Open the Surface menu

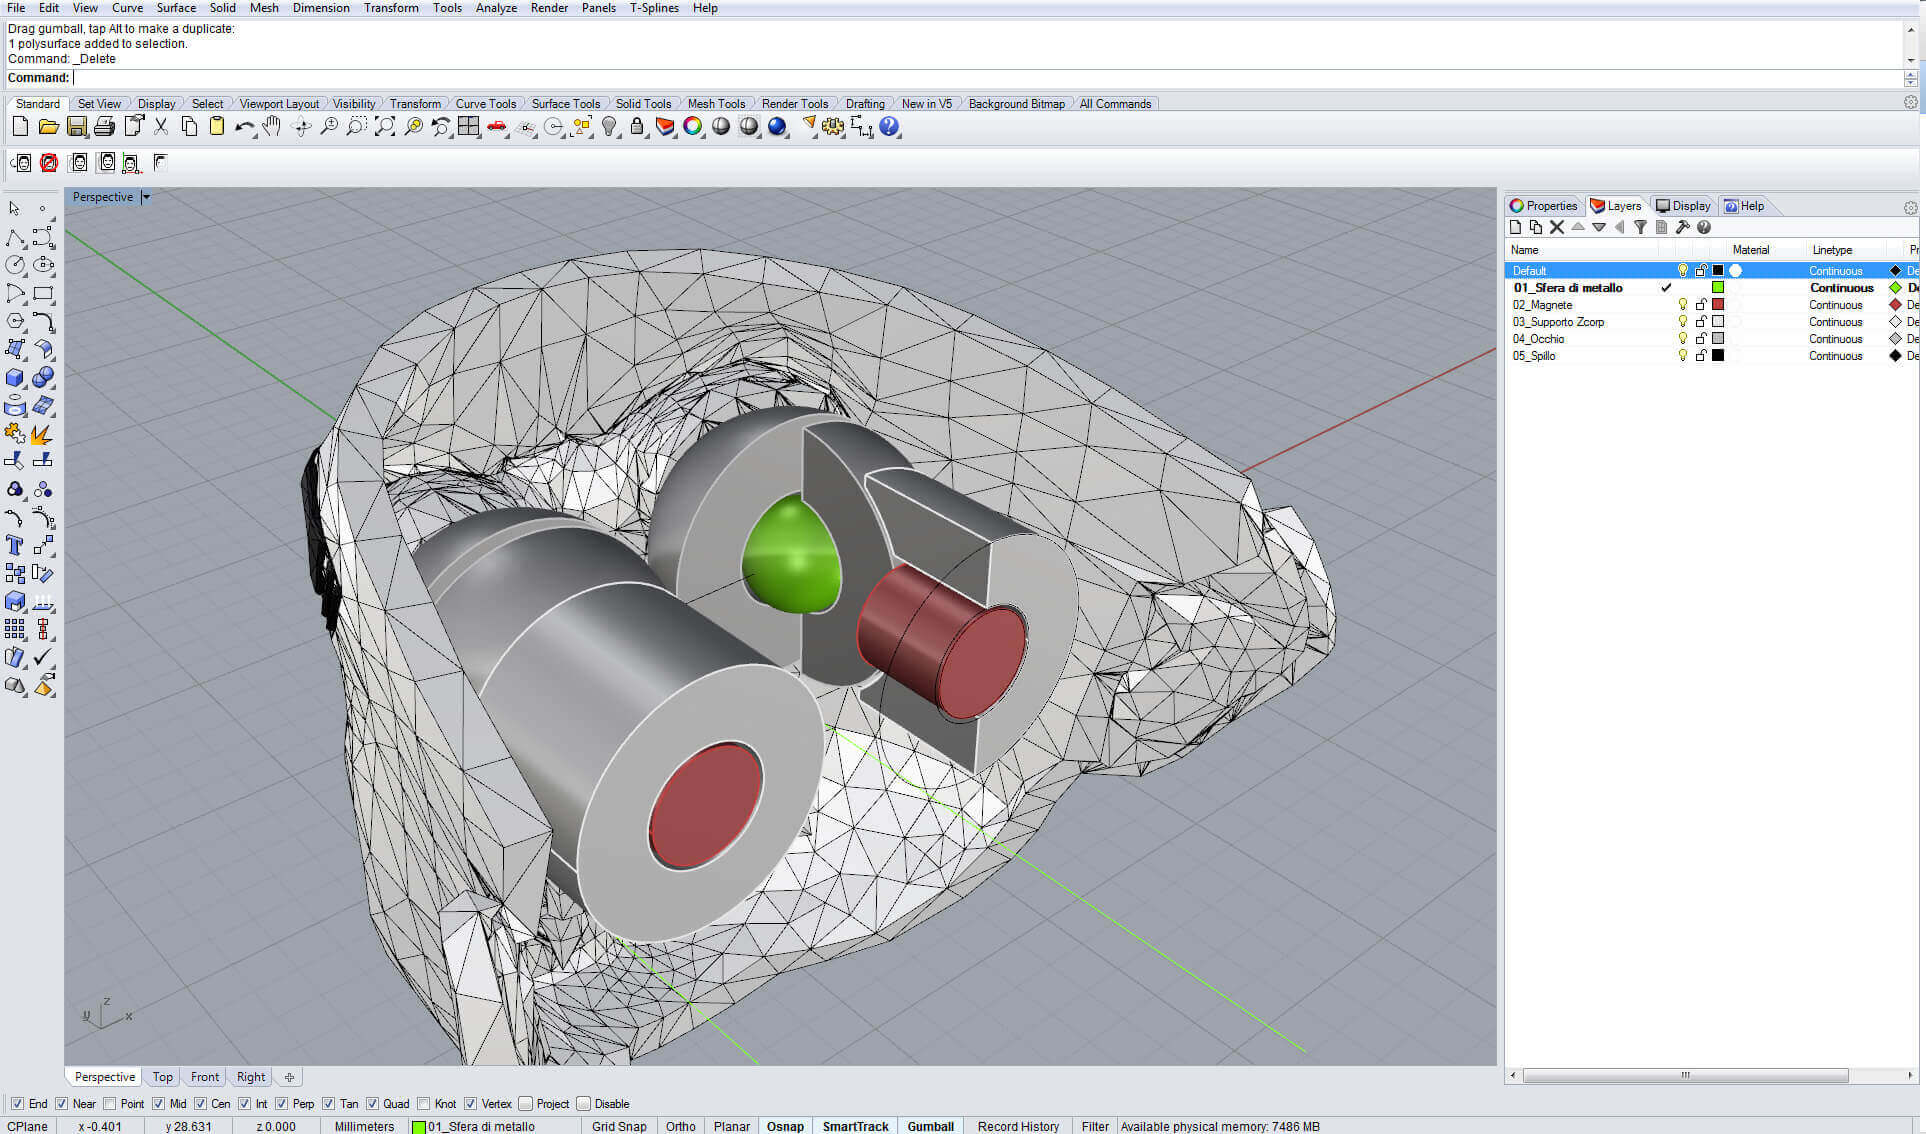[x=176, y=8]
